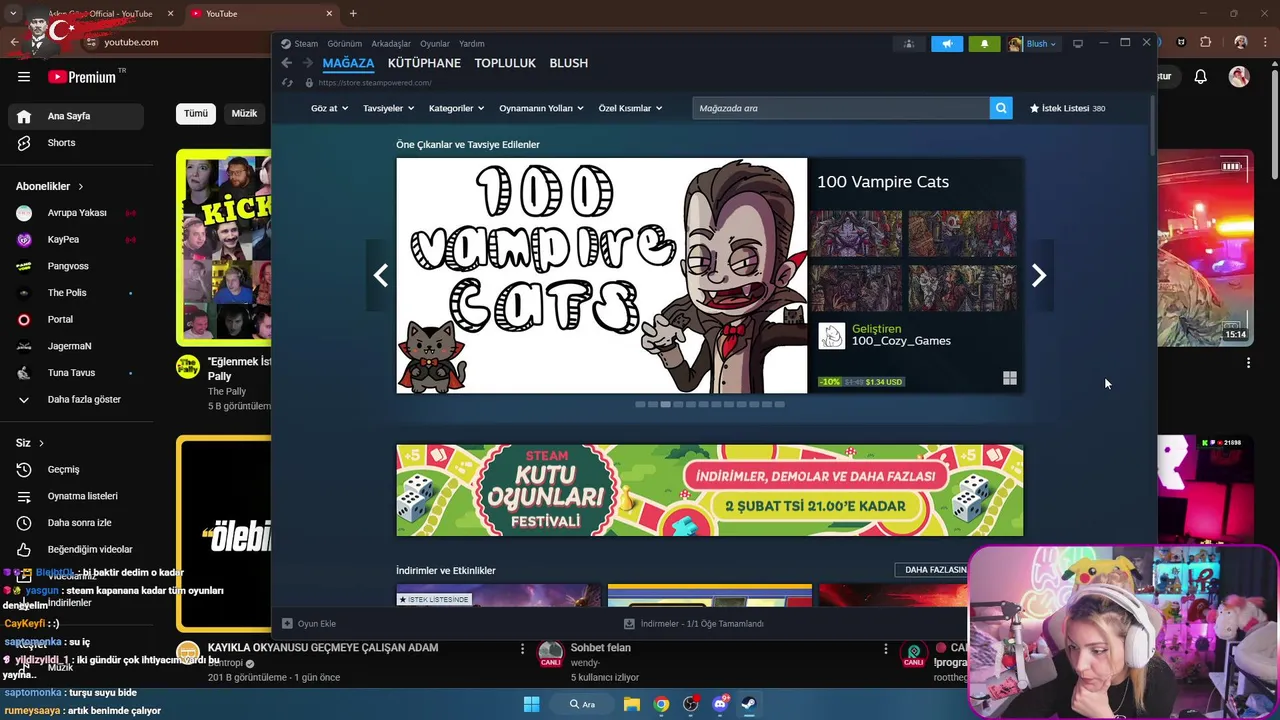This screenshot has height=720, width=1280.
Task: Click the Windows platform icon on featured game
Action: click(1010, 378)
